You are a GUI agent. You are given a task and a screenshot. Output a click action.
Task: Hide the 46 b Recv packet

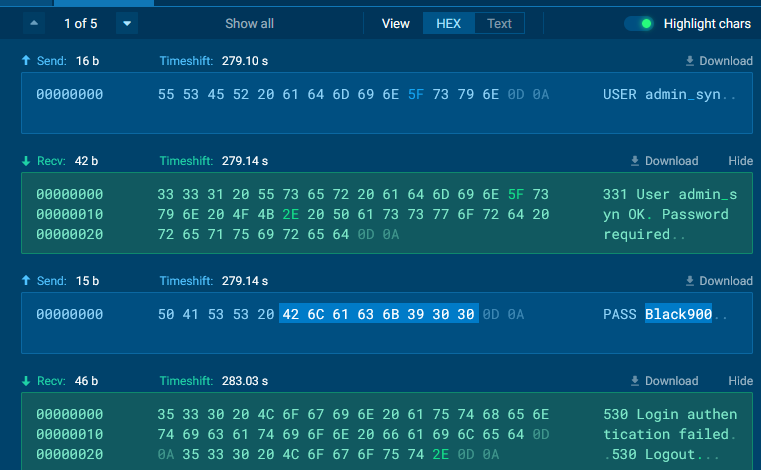point(740,381)
